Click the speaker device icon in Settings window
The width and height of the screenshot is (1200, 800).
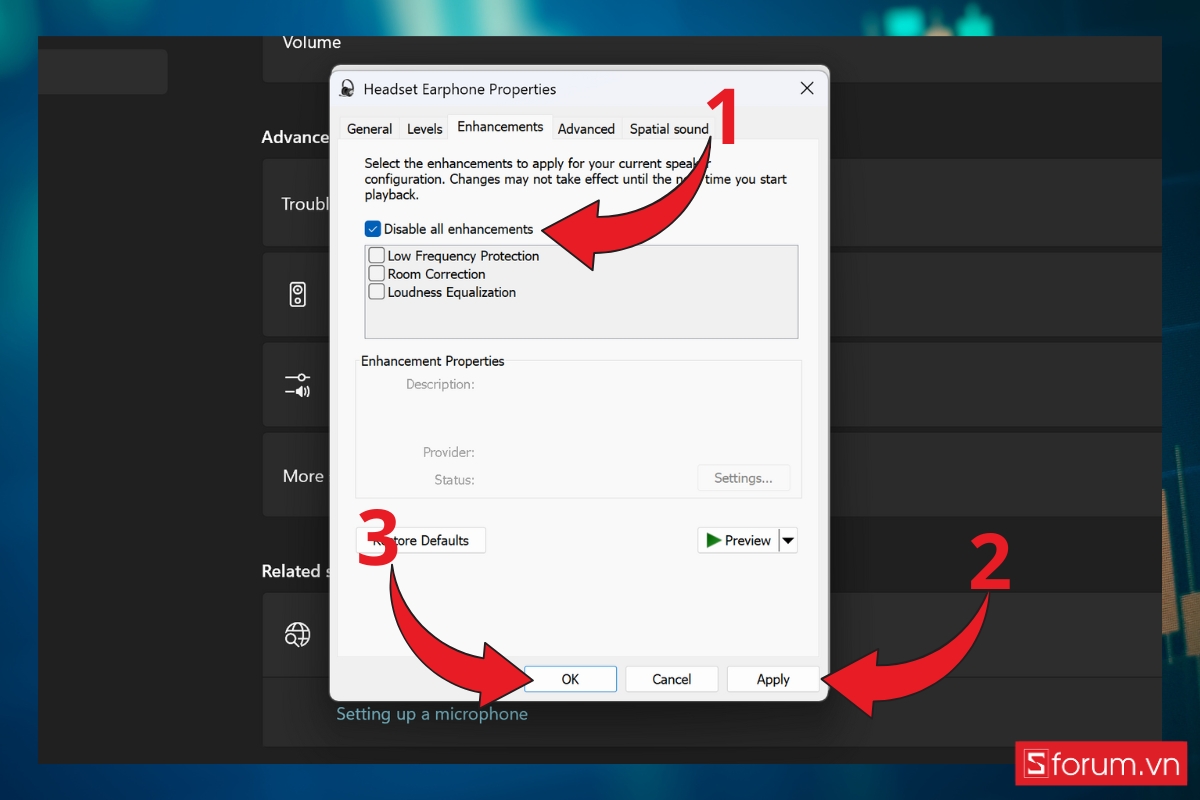pos(297,294)
